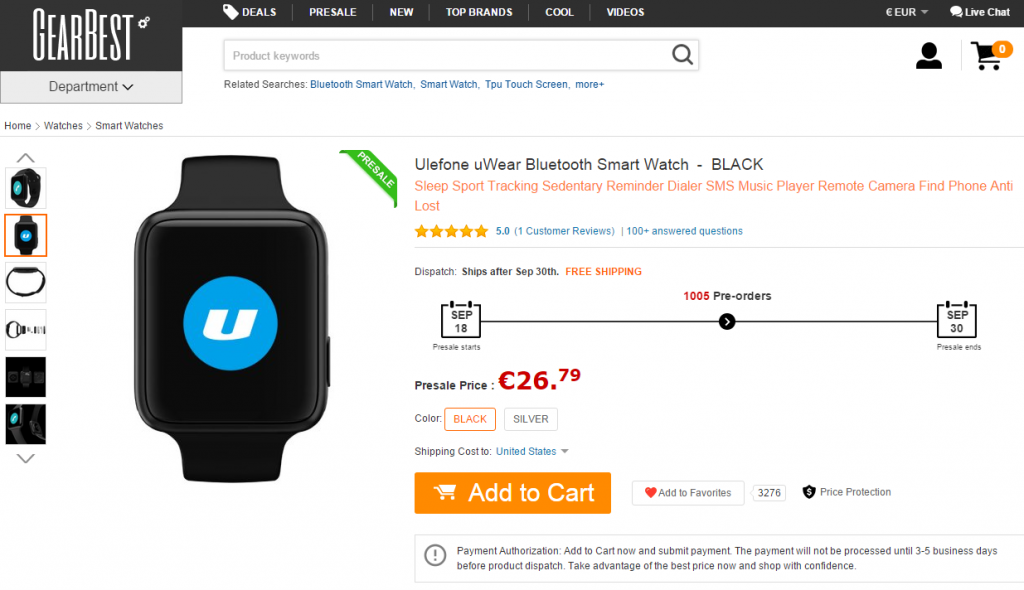Click the Deals tag icon
This screenshot has height=590, width=1024.
click(230, 12)
